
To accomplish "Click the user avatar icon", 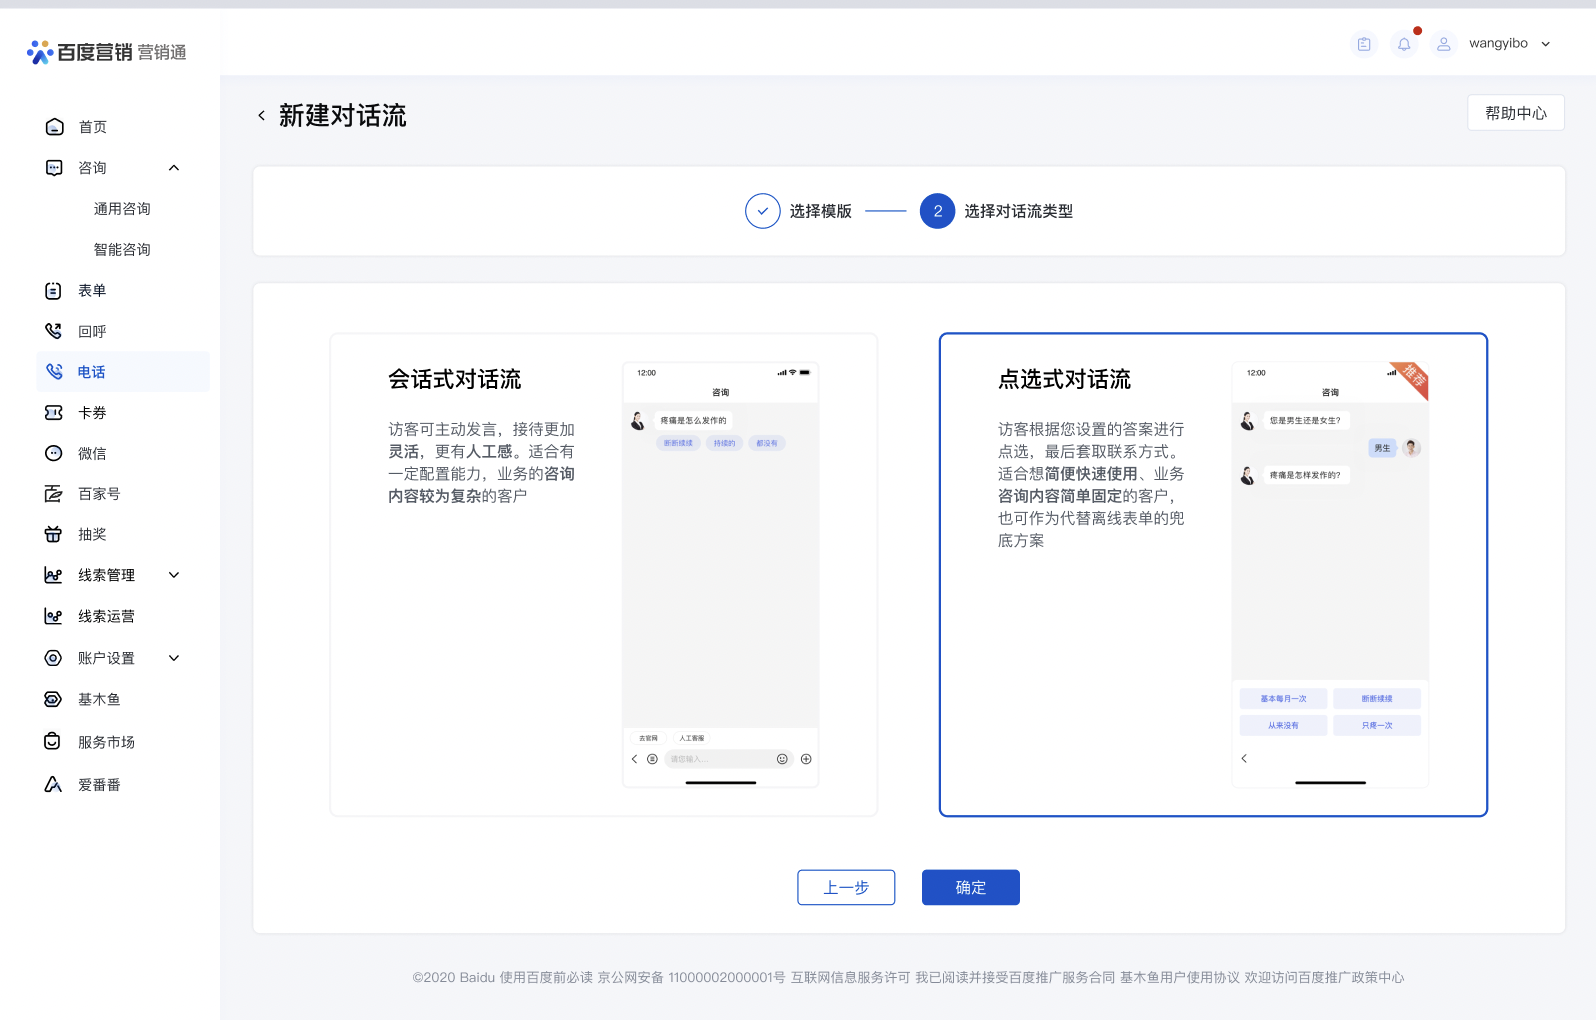I will pyautogui.click(x=1443, y=44).
